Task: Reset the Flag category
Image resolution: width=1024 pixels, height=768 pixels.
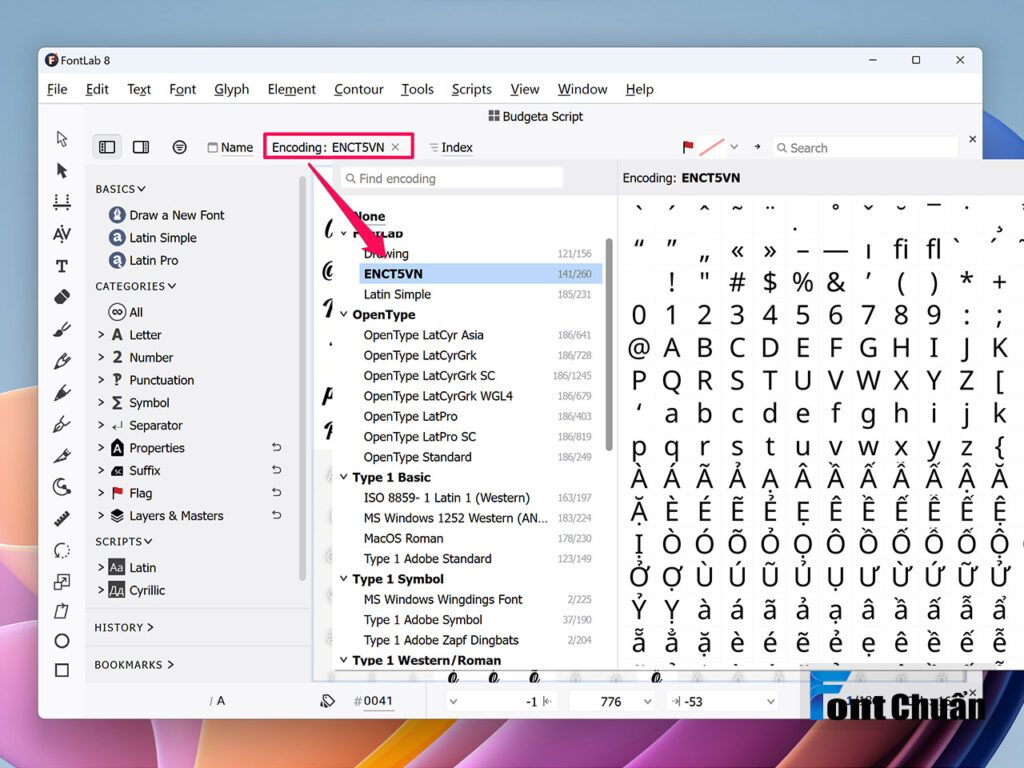Action: point(277,492)
